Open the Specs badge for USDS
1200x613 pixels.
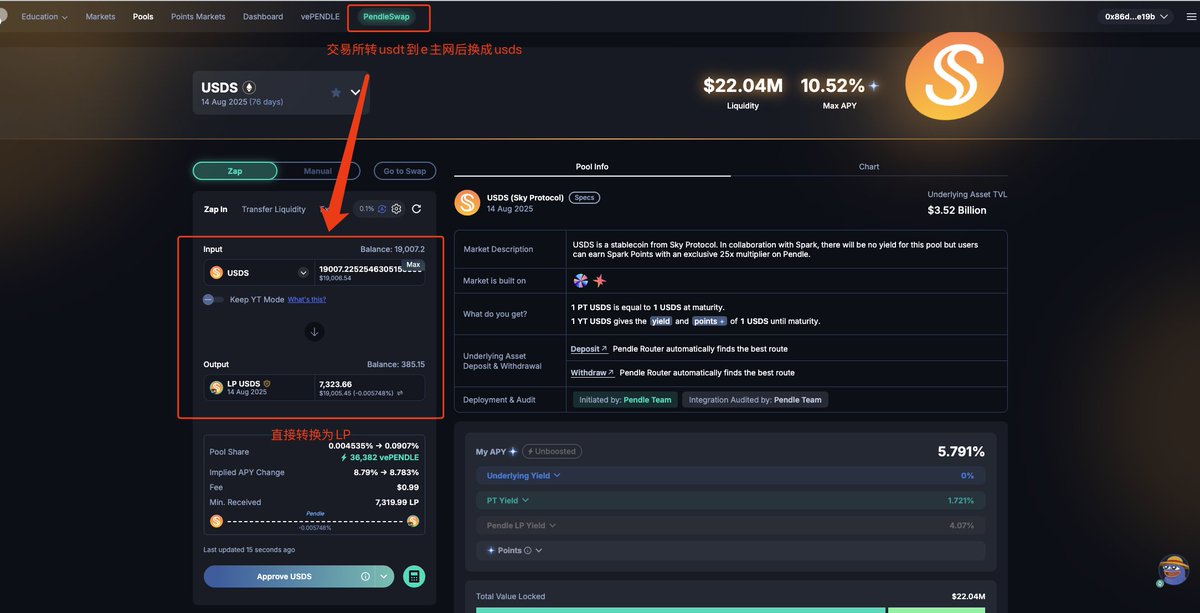point(584,198)
